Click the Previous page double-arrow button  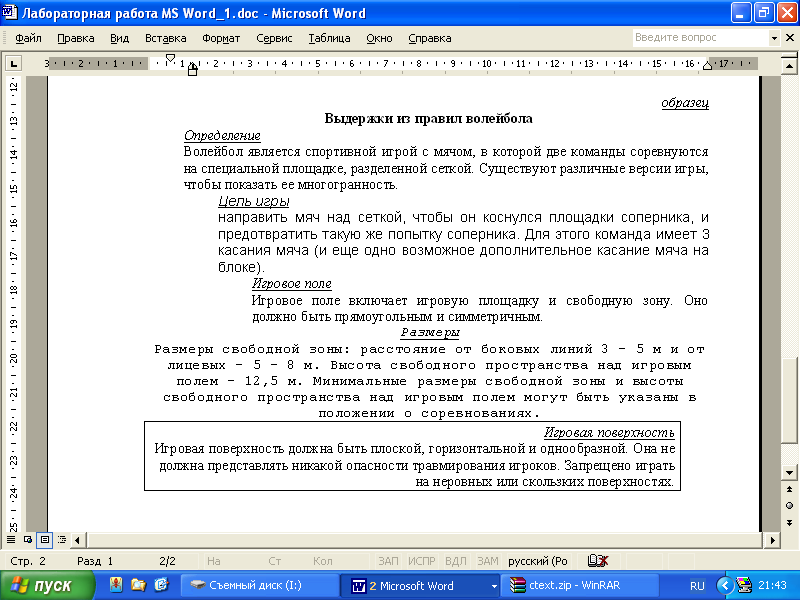pos(789,489)
